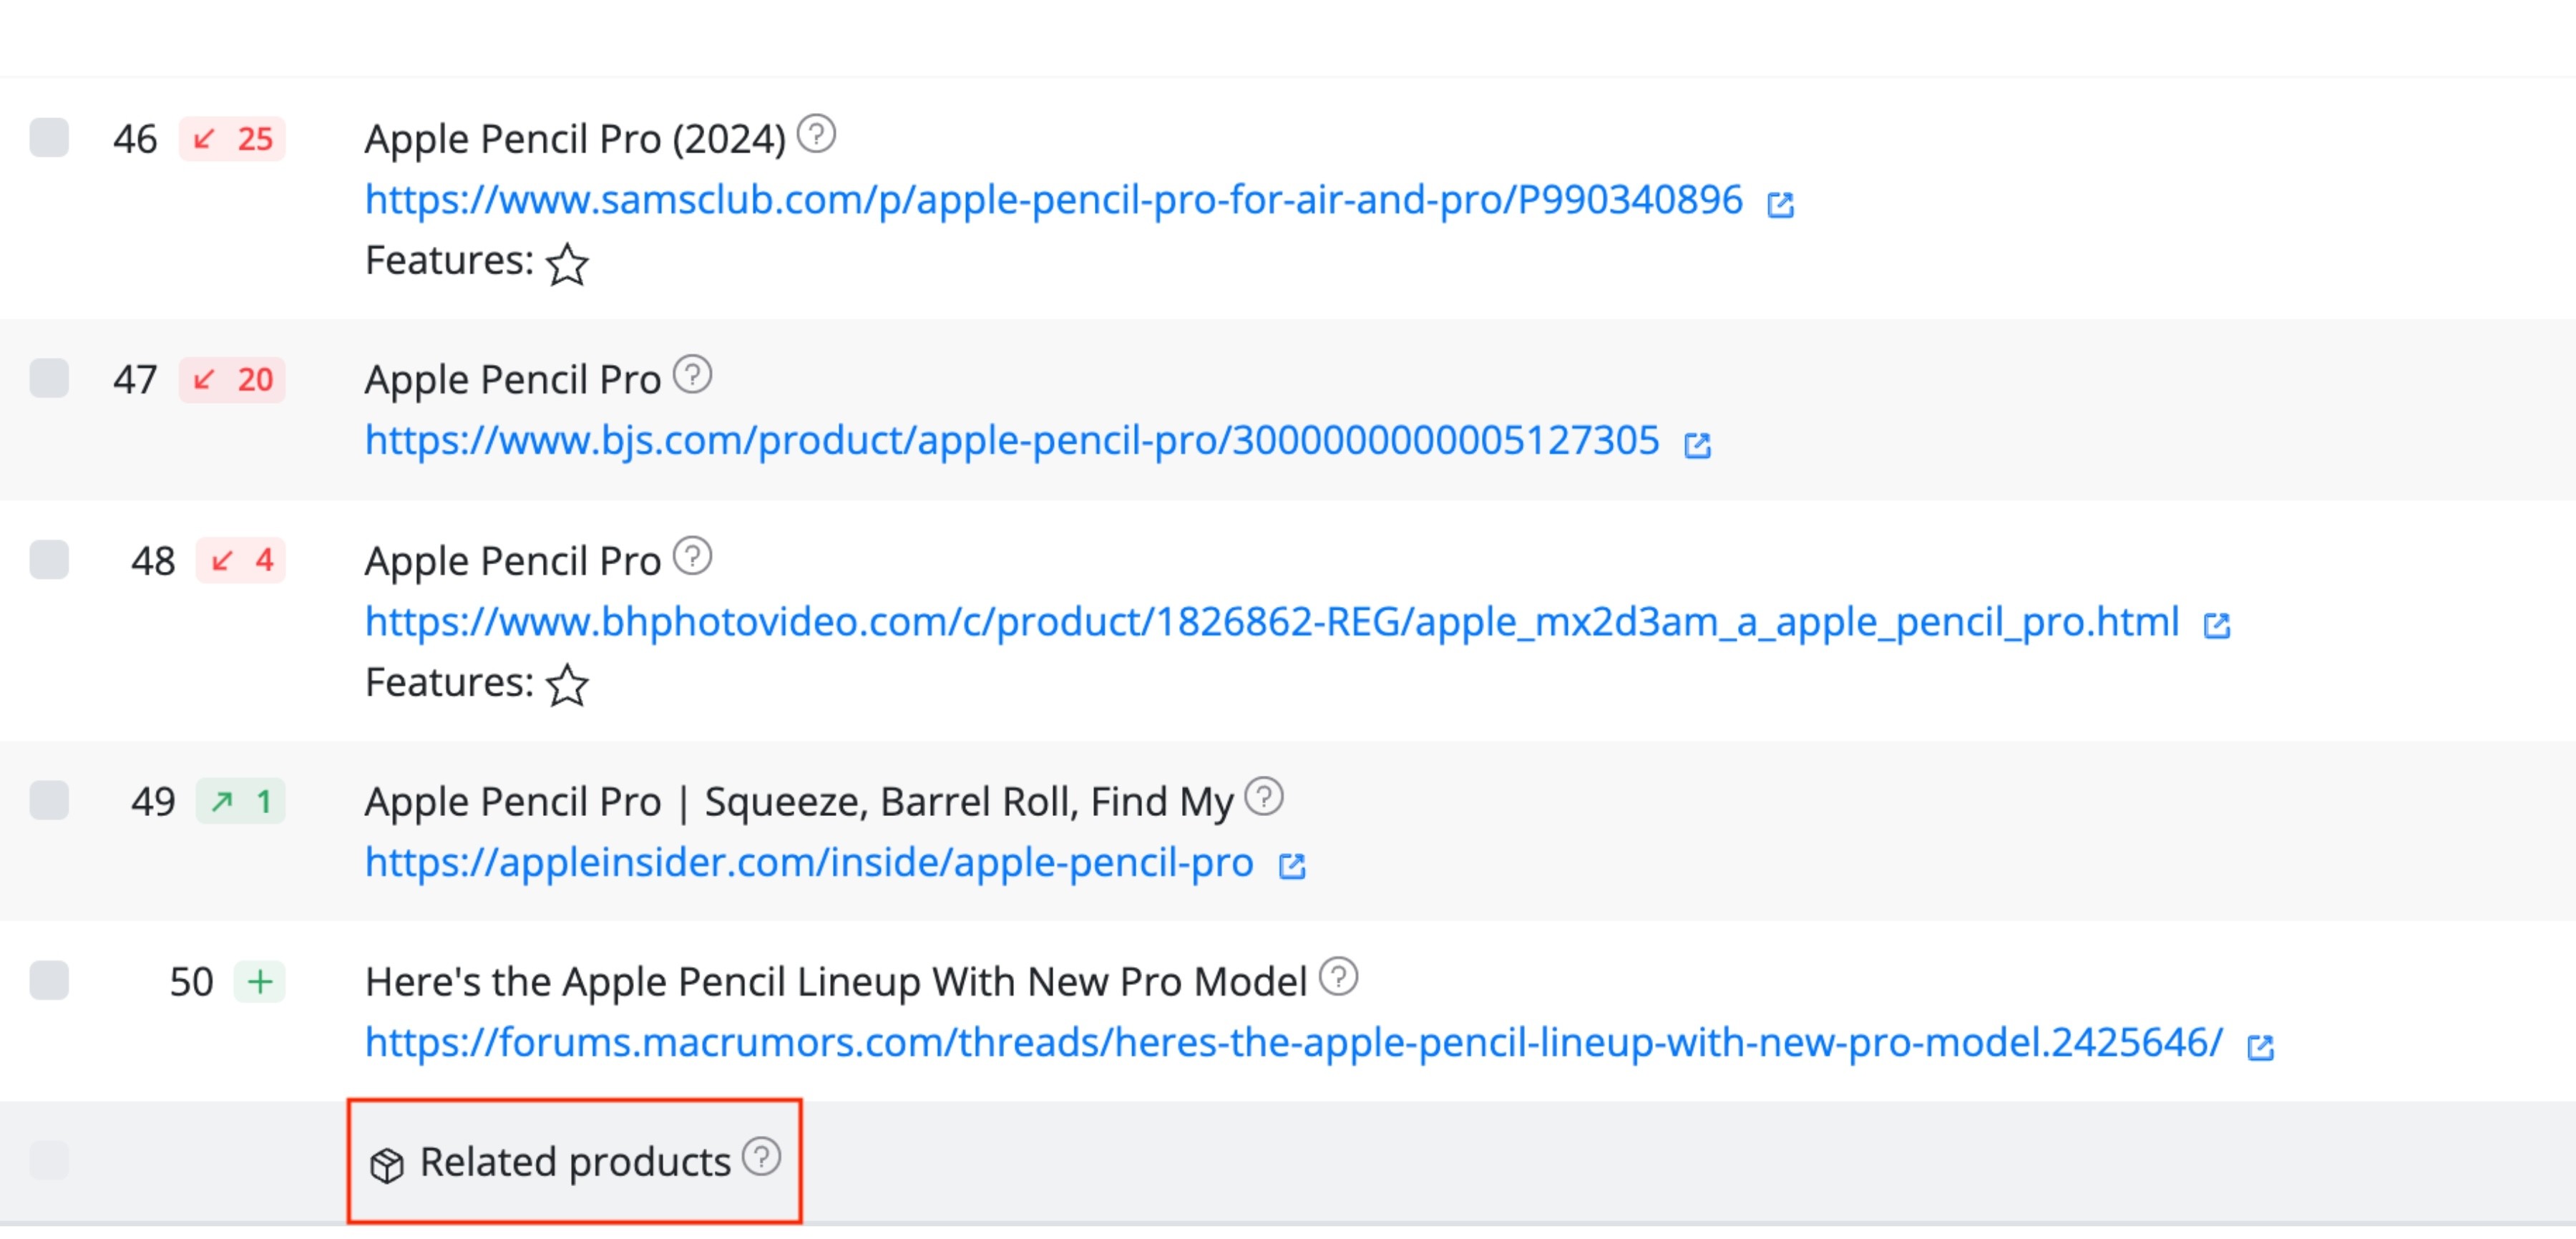The height and width of the screenshot is (1239, 2576).
Task: Open help tooltip on row 47 Apple Pencil Pro
Action: (693, 375)
